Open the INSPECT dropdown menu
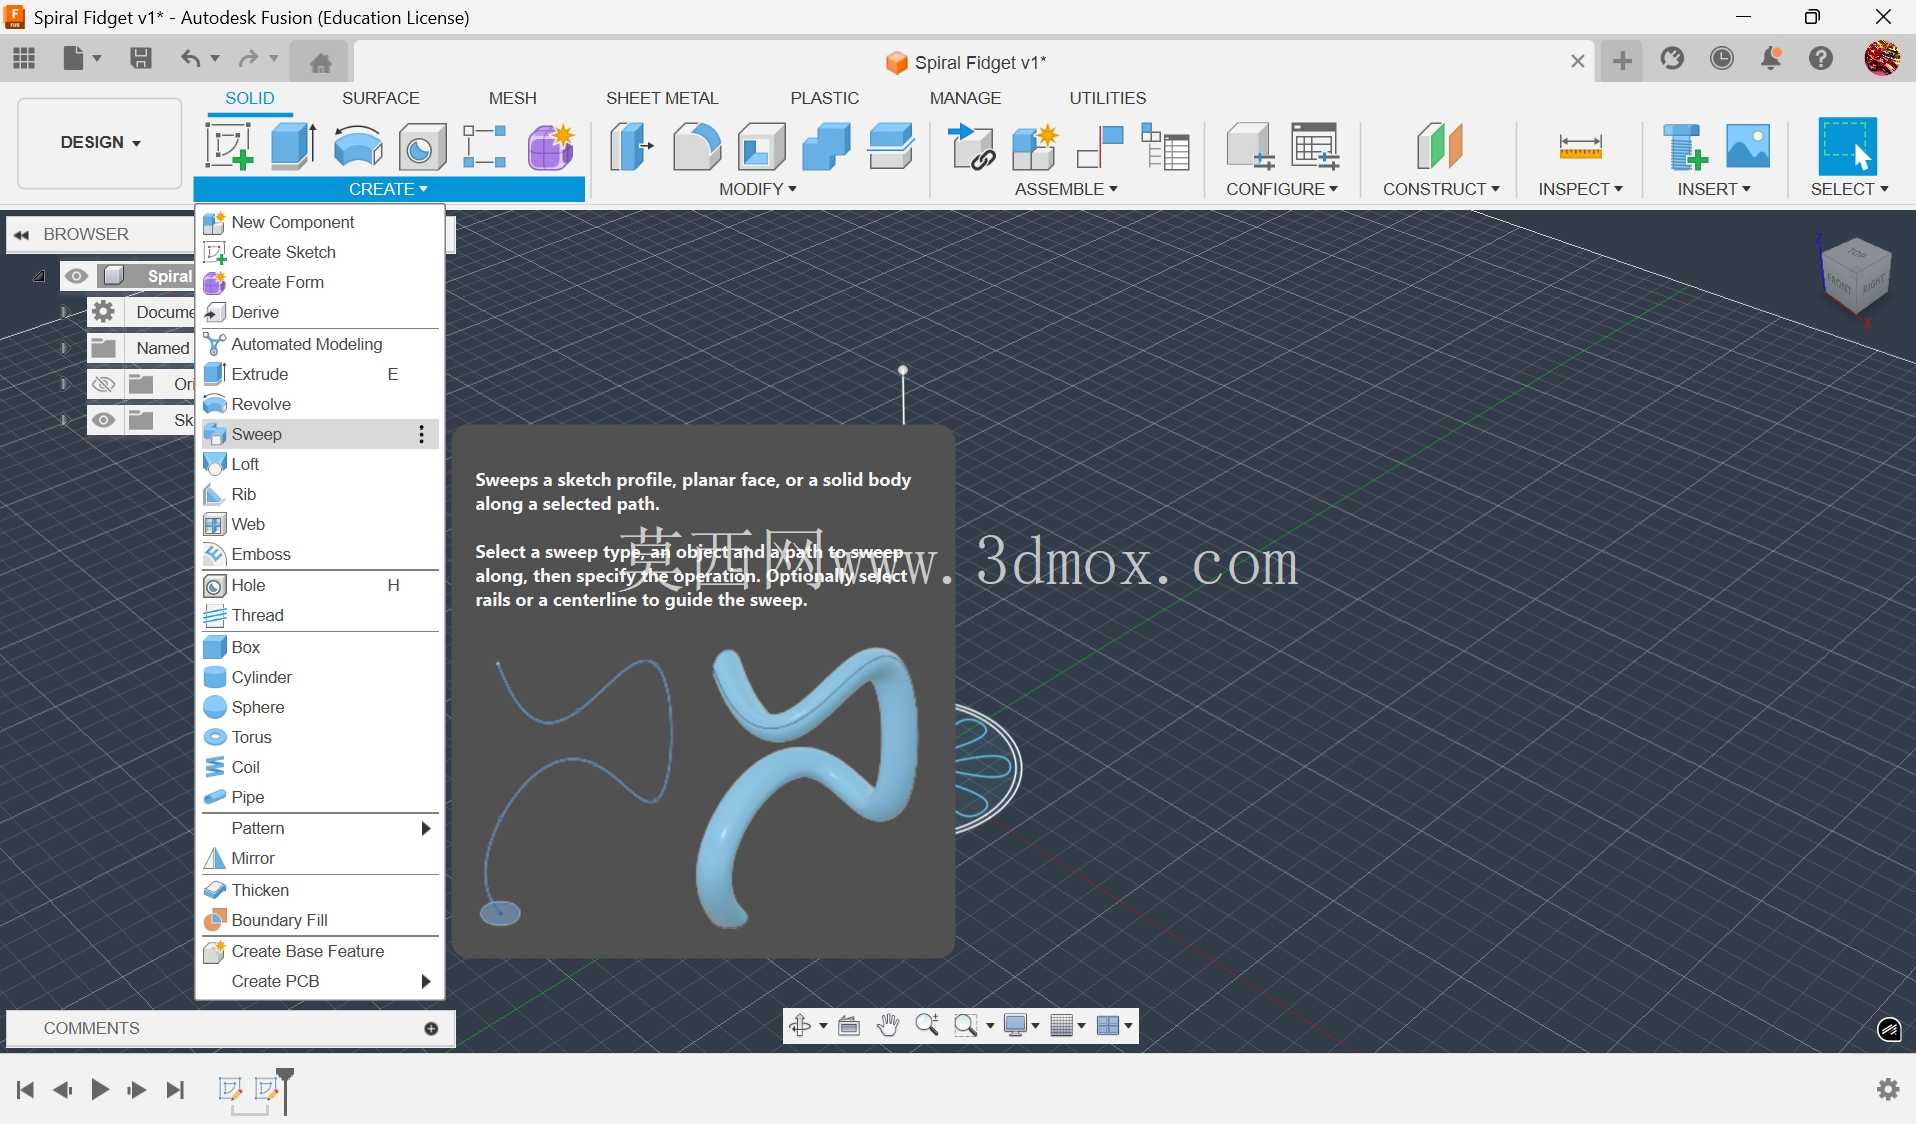The width and height of the screenshot is (1916, 1124). [1580, 189]
